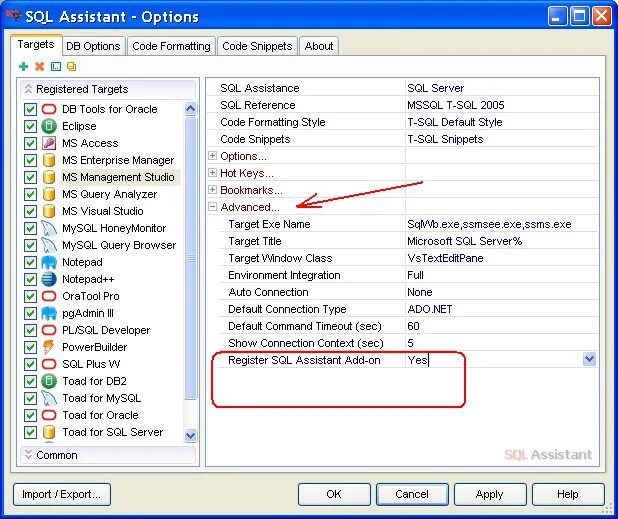618x519 pixels.
Task: Open the Code Snippets tab
Action: (257, 46)
